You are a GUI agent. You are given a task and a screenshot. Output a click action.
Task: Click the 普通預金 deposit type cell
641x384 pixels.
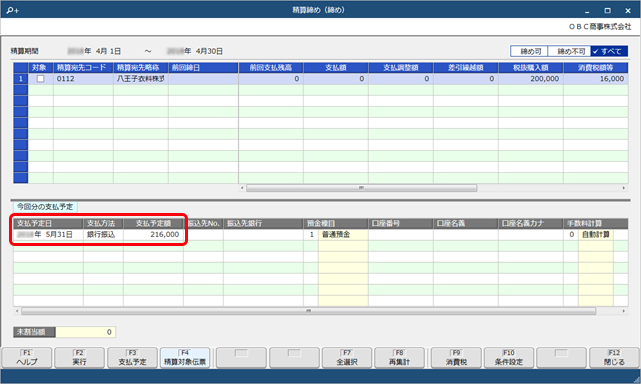click(x=343, y=235)
